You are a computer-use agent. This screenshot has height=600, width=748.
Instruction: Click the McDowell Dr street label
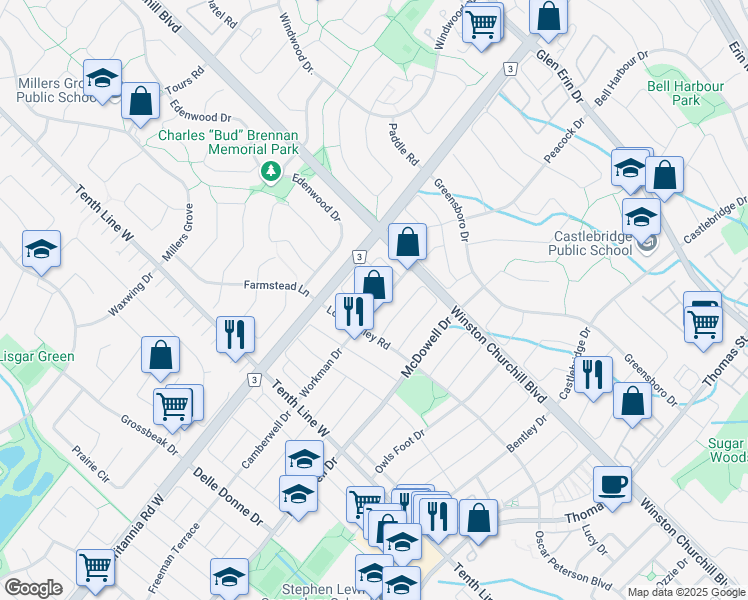tap(426, 347)
